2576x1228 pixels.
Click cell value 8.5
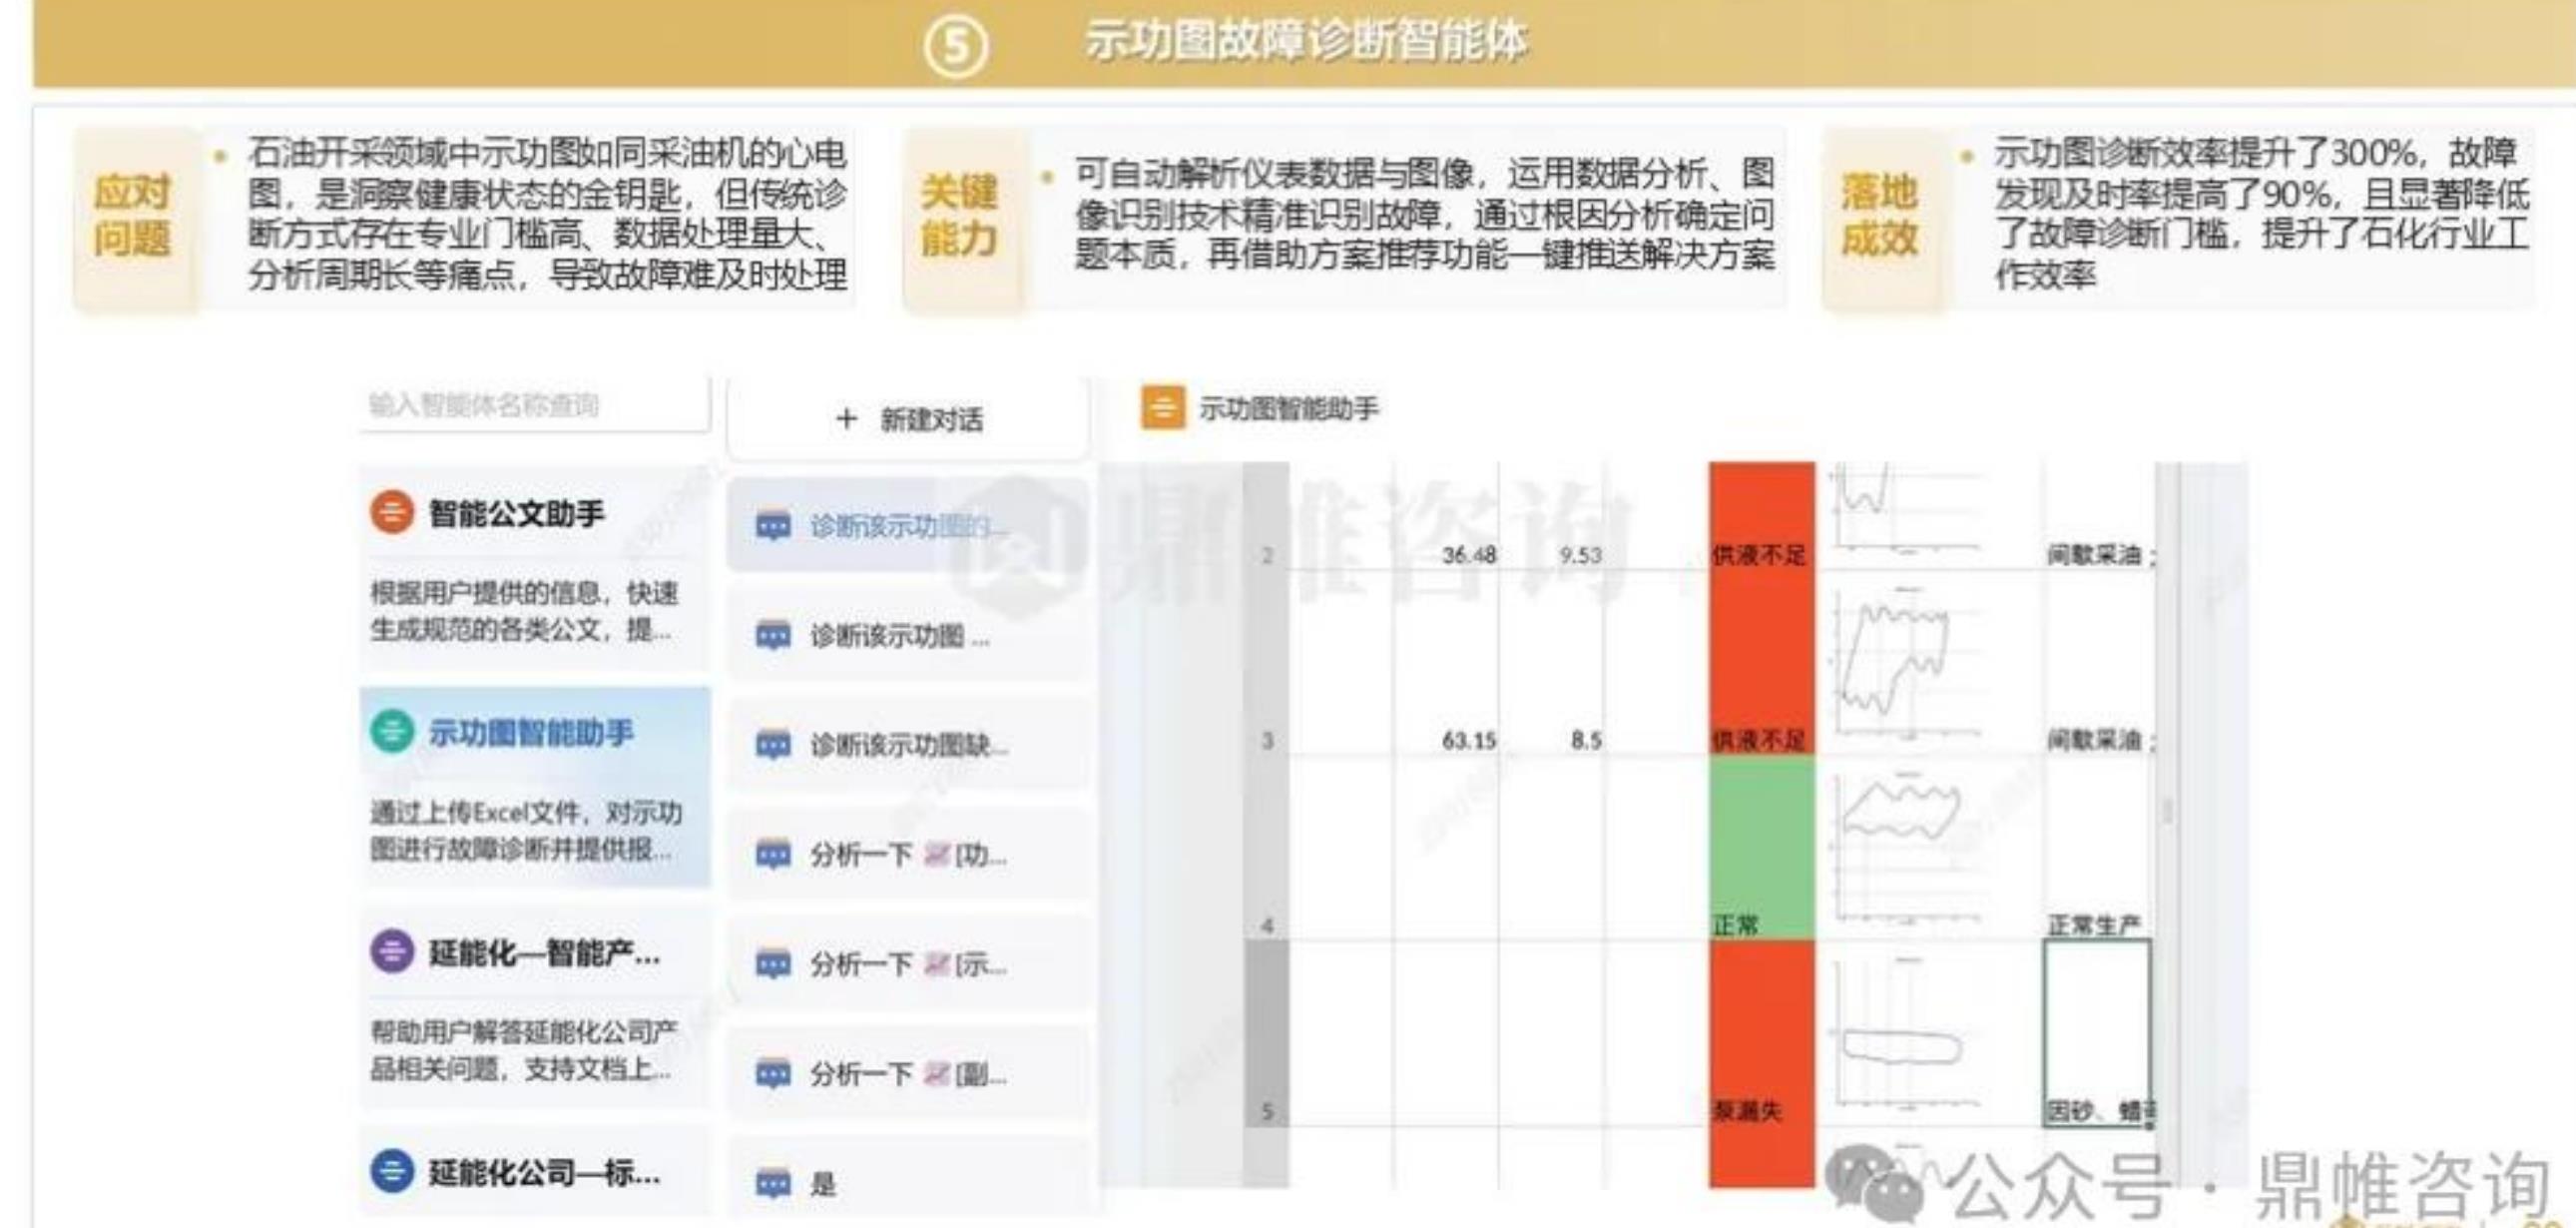[x=1586, y=741]
